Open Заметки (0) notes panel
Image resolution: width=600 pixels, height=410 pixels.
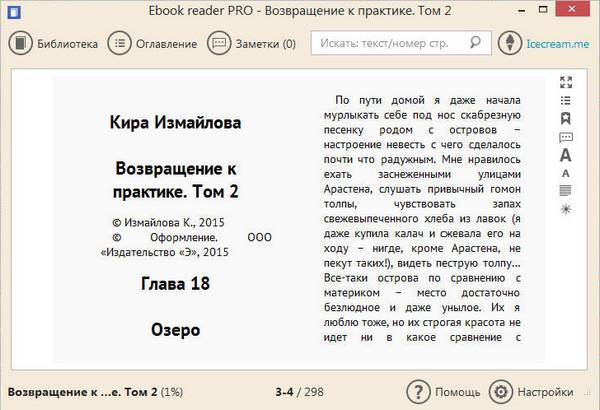[252, 44]
